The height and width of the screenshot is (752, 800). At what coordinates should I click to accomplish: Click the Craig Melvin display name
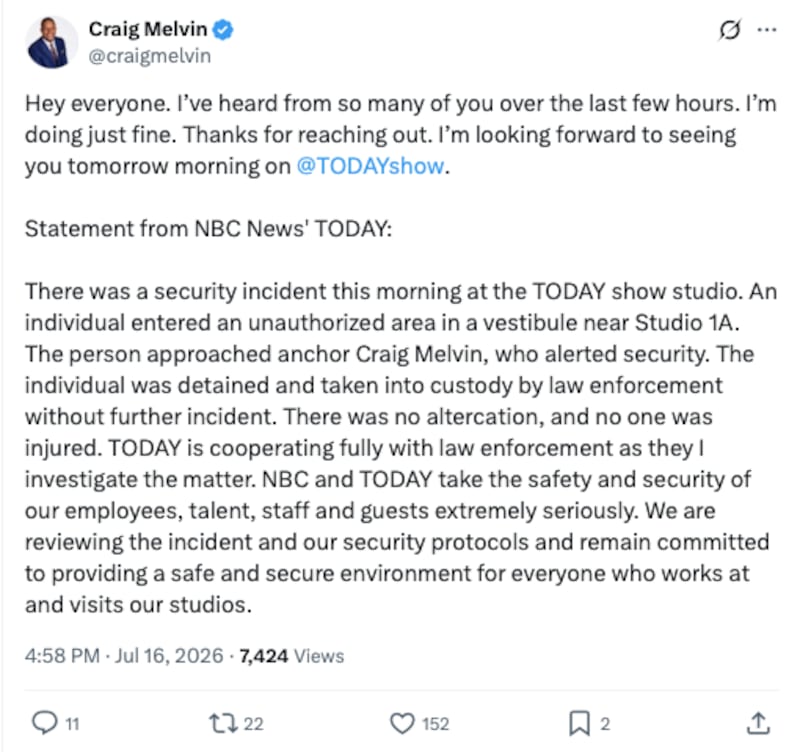pyautogui.click(x=148, y=29)
